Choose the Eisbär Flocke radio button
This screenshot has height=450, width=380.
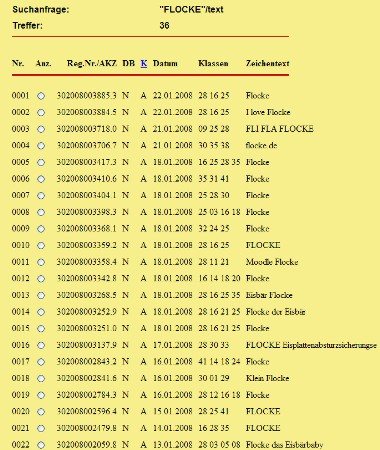[x=41, y=296]
